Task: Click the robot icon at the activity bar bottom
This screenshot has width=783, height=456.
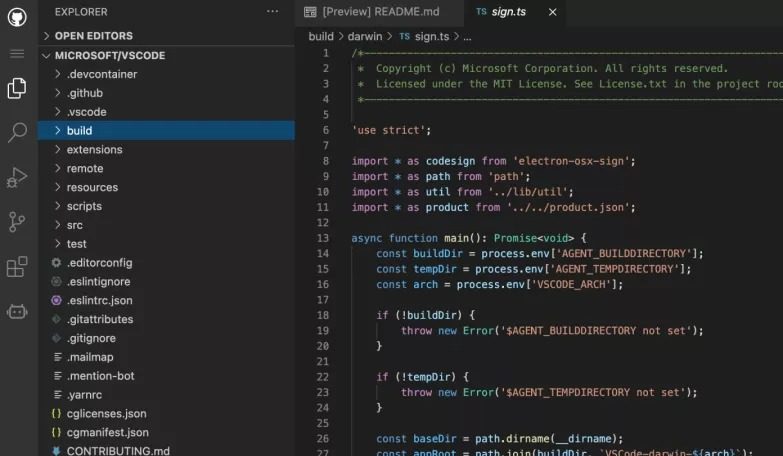Action: click(x=17, y=311)
